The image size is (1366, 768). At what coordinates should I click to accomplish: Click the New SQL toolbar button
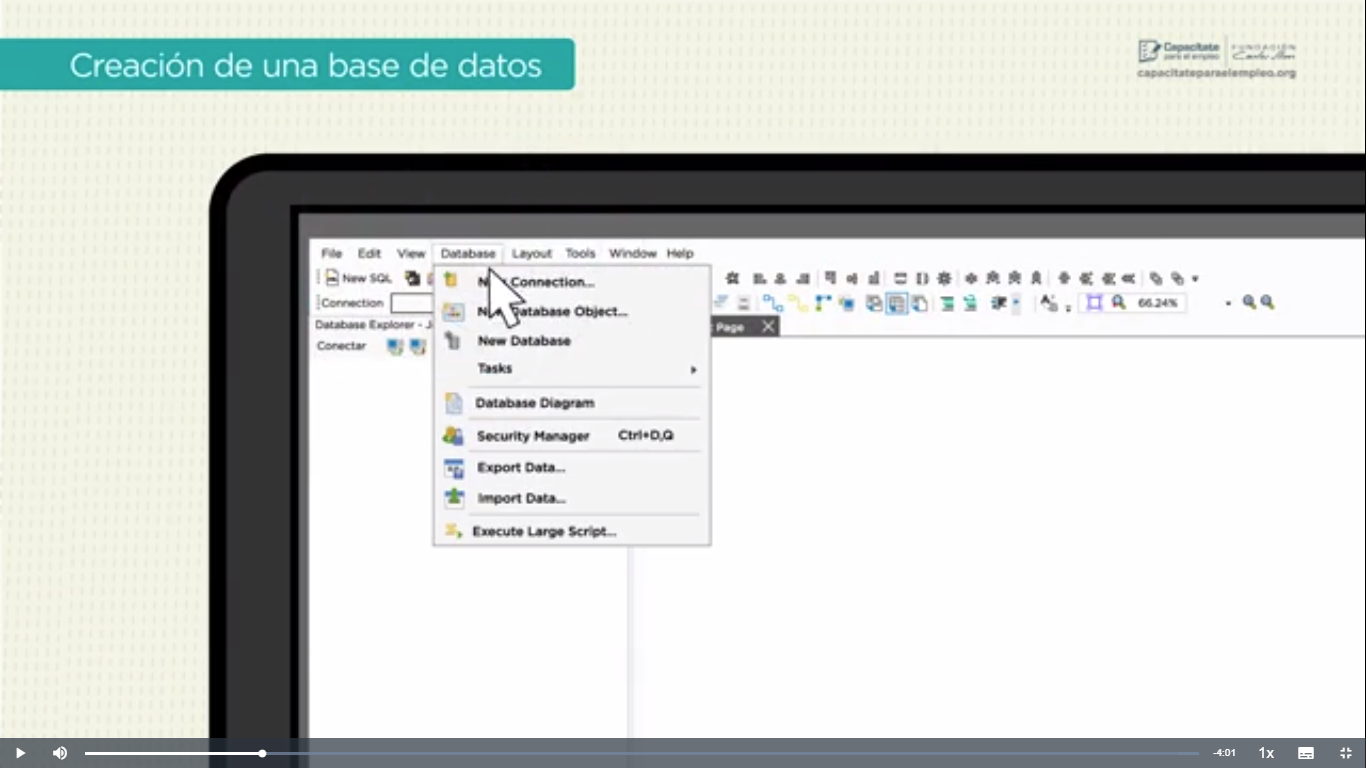point(358,278)
